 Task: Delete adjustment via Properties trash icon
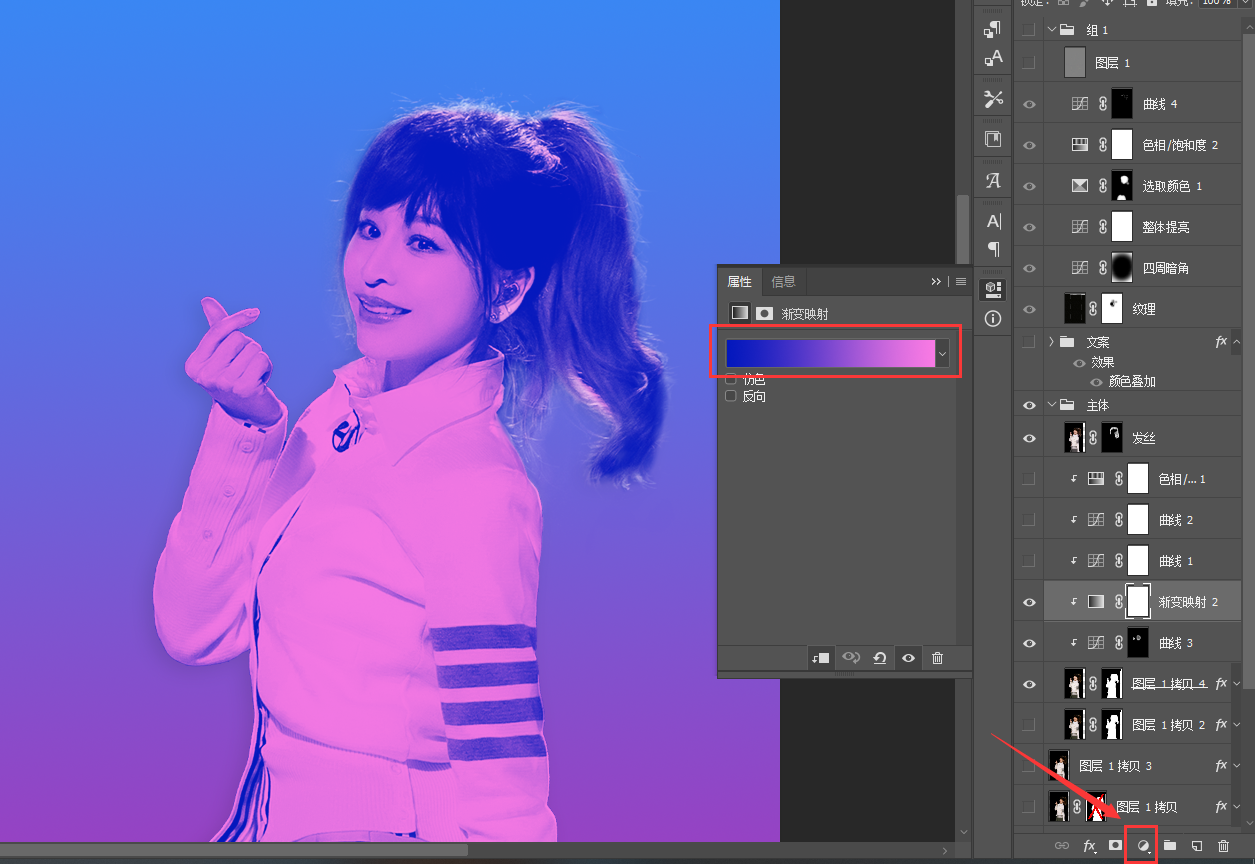tap(937, 658)
